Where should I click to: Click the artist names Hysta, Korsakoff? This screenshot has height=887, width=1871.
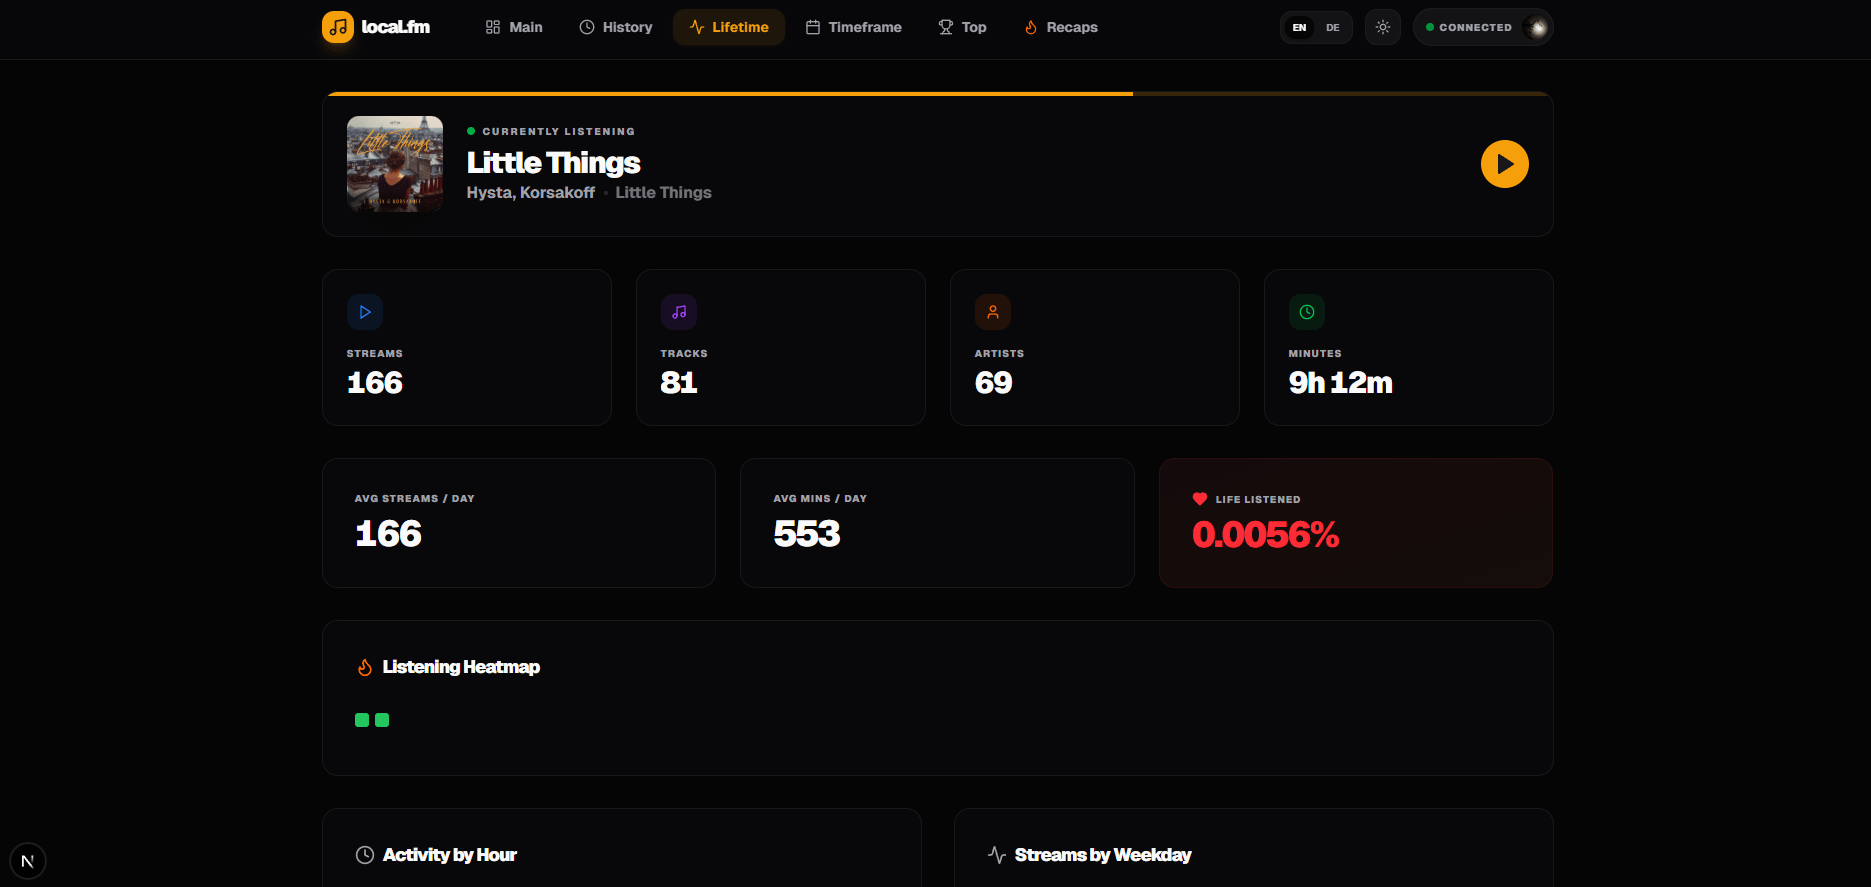531,192
